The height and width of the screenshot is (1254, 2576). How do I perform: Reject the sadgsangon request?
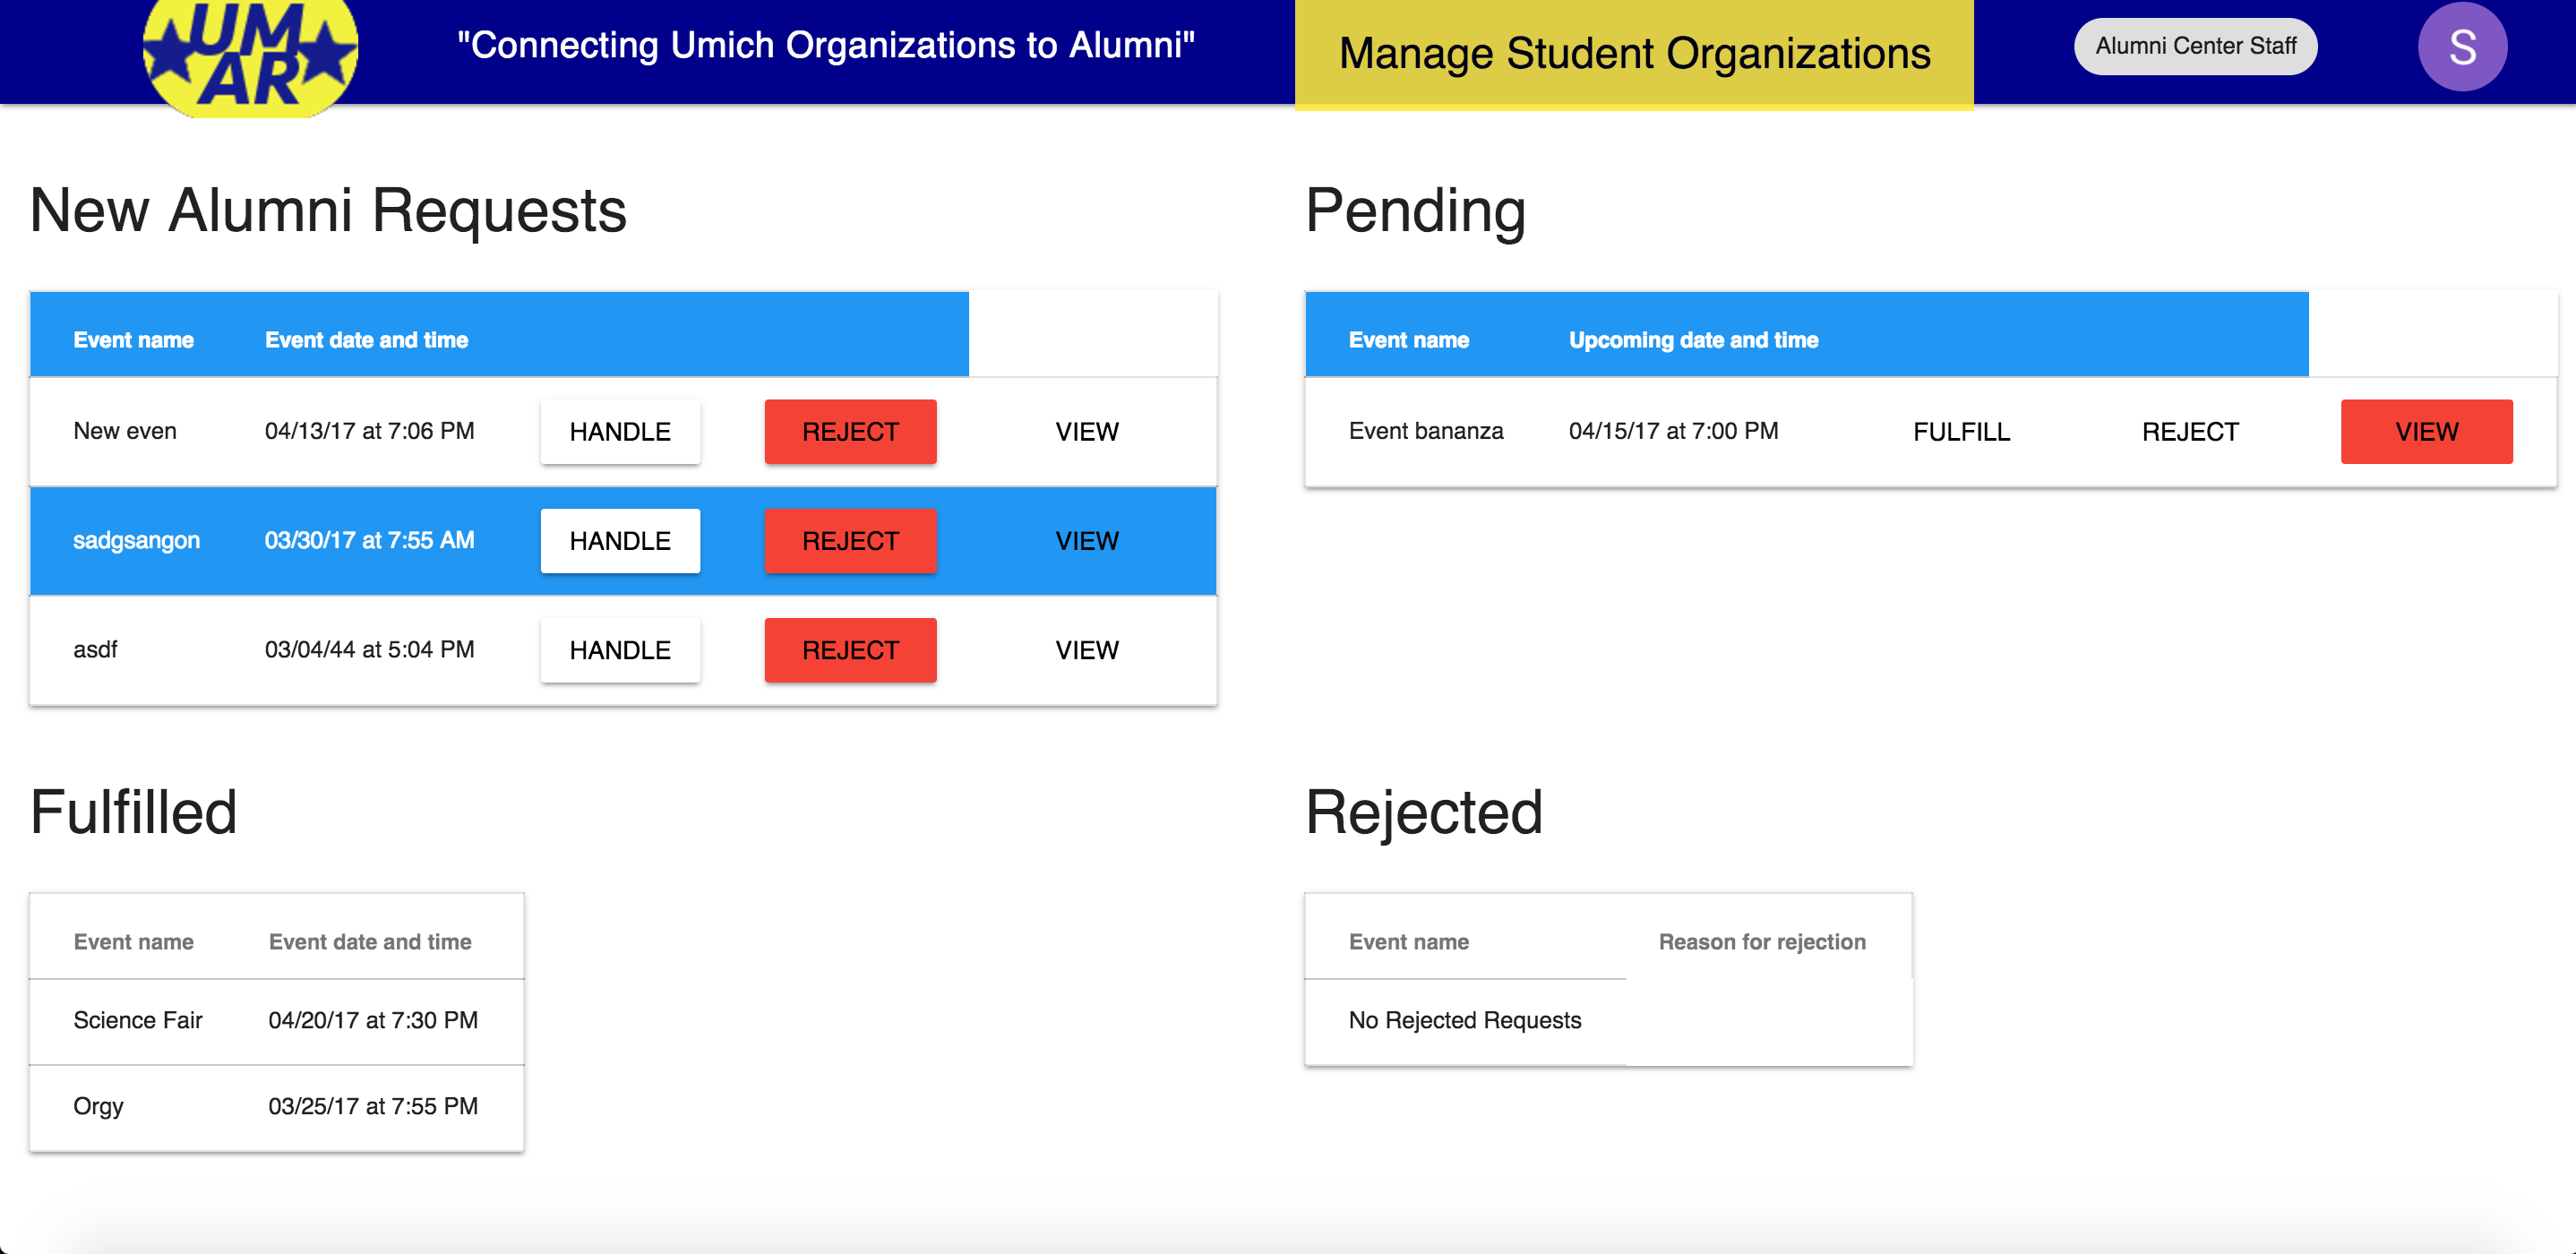point(850,541)
